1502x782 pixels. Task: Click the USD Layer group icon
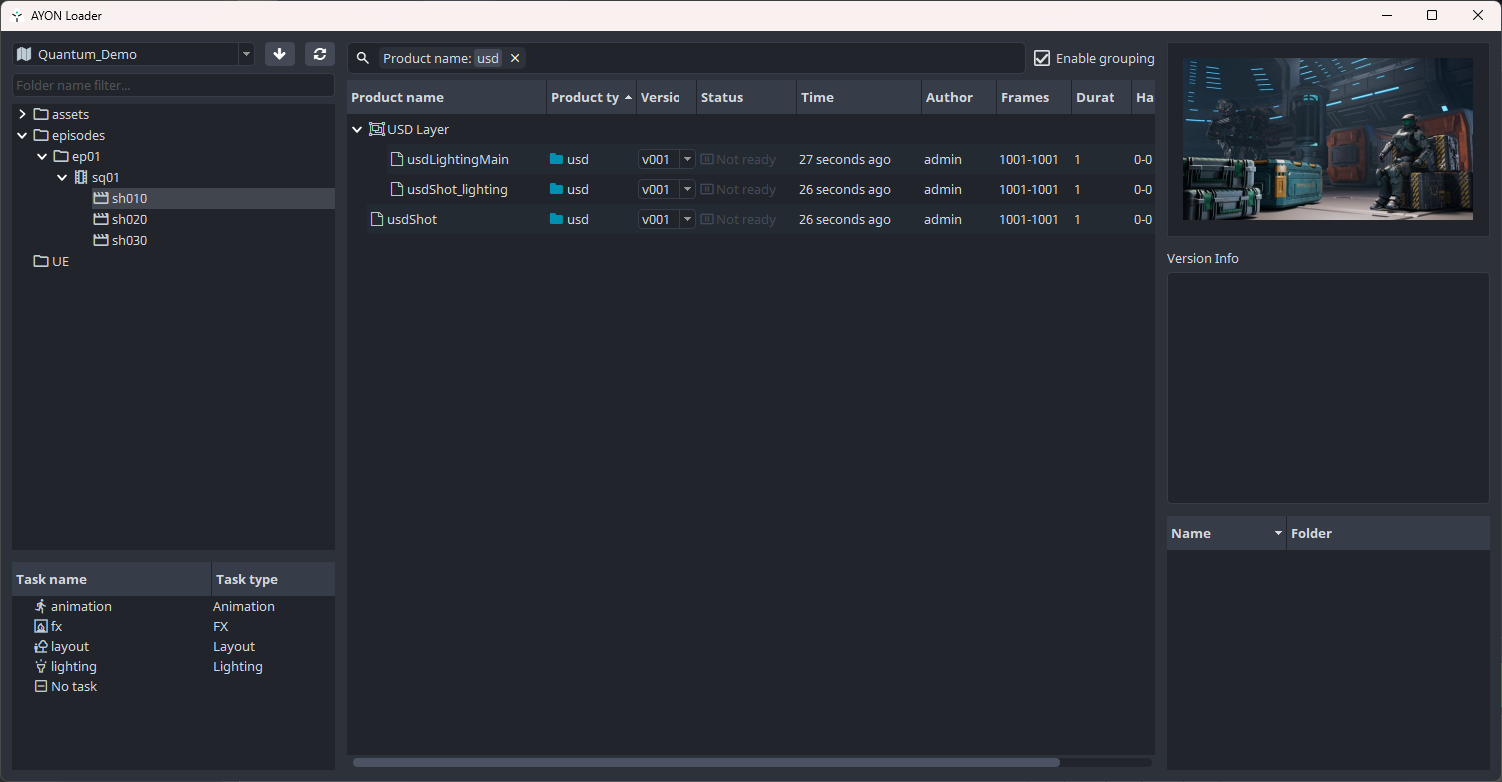(x=377, y=129)
